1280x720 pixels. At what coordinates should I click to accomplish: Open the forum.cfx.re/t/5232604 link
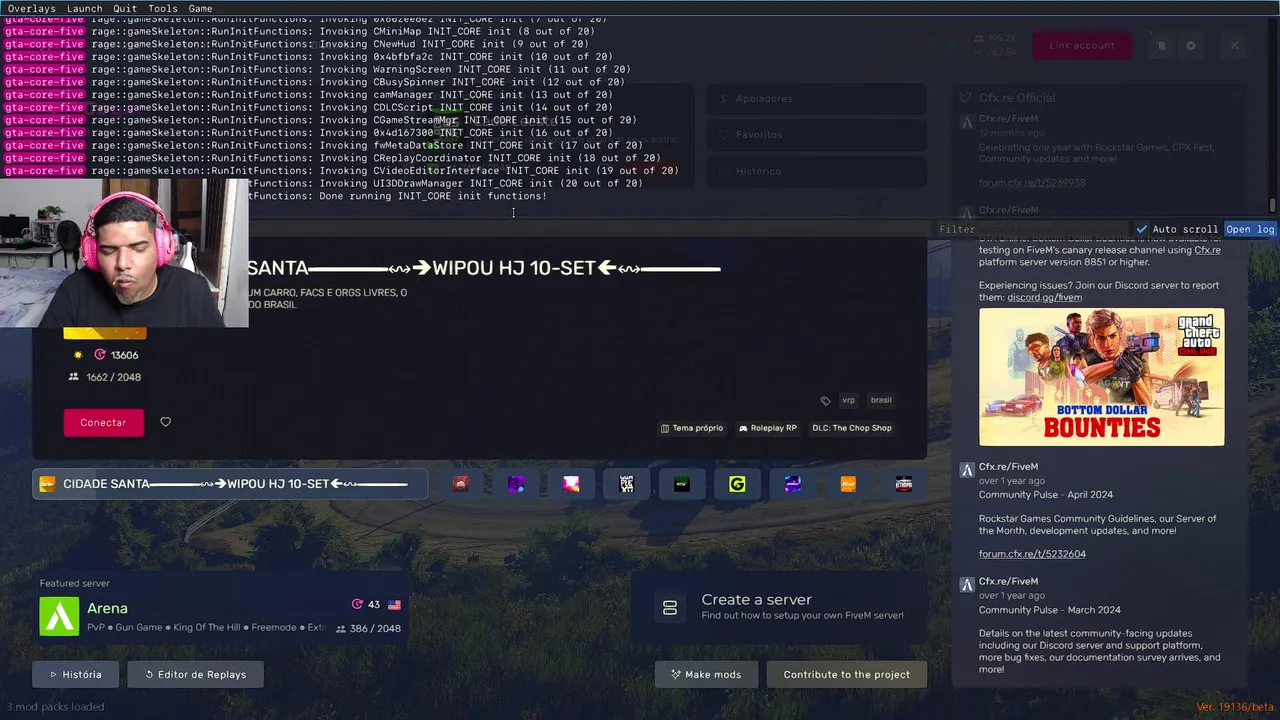[1032, 554]
